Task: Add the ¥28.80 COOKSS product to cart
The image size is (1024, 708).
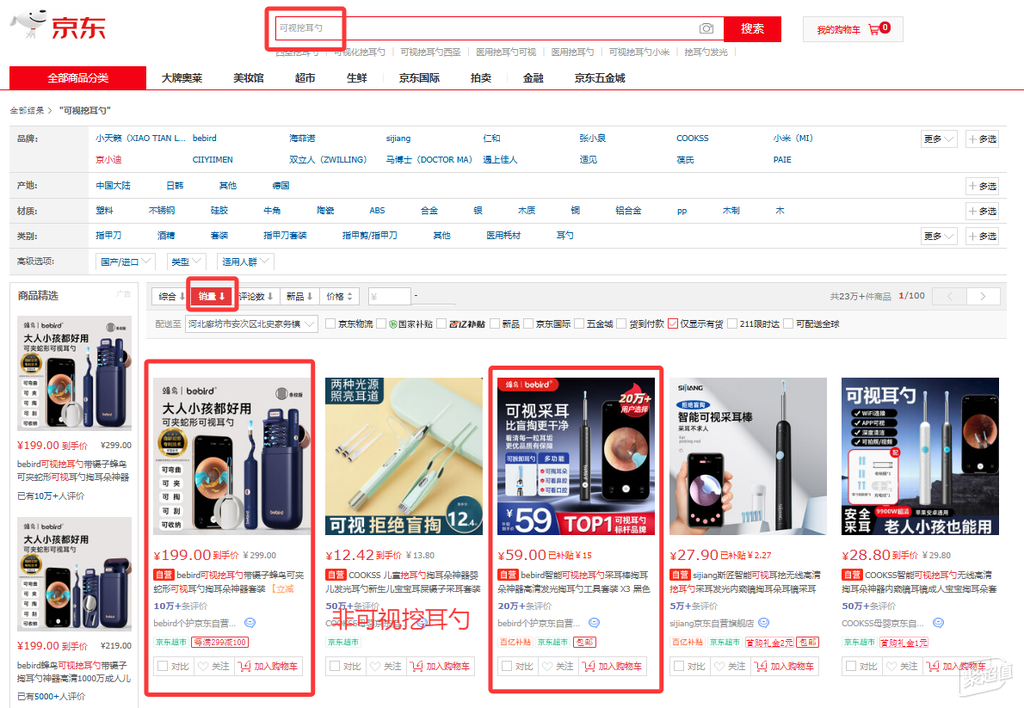Action: (x=956, y=666)
